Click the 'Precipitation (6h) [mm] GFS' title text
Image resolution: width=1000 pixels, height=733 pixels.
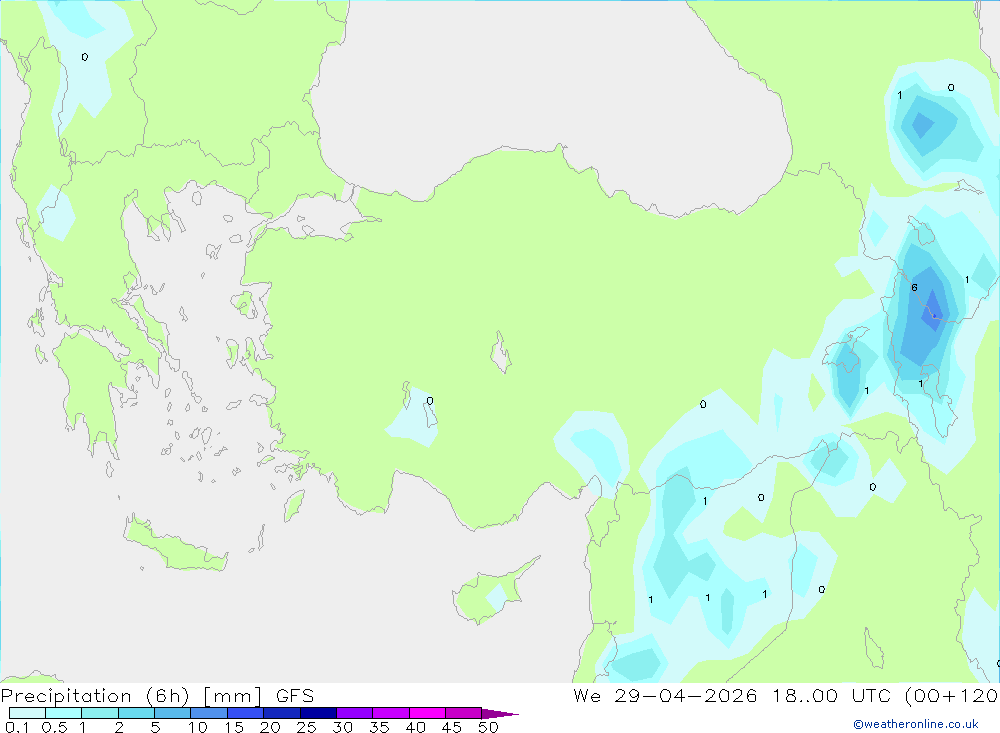coord(158,696)
